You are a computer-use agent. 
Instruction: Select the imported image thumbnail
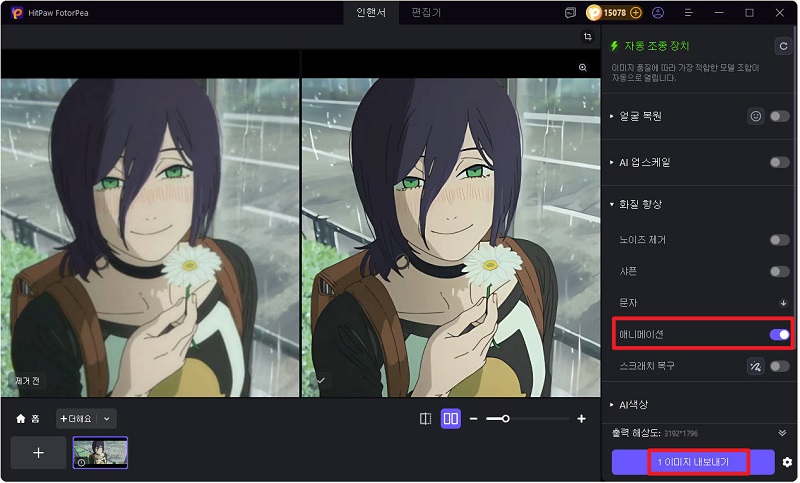tap(100, 452)
